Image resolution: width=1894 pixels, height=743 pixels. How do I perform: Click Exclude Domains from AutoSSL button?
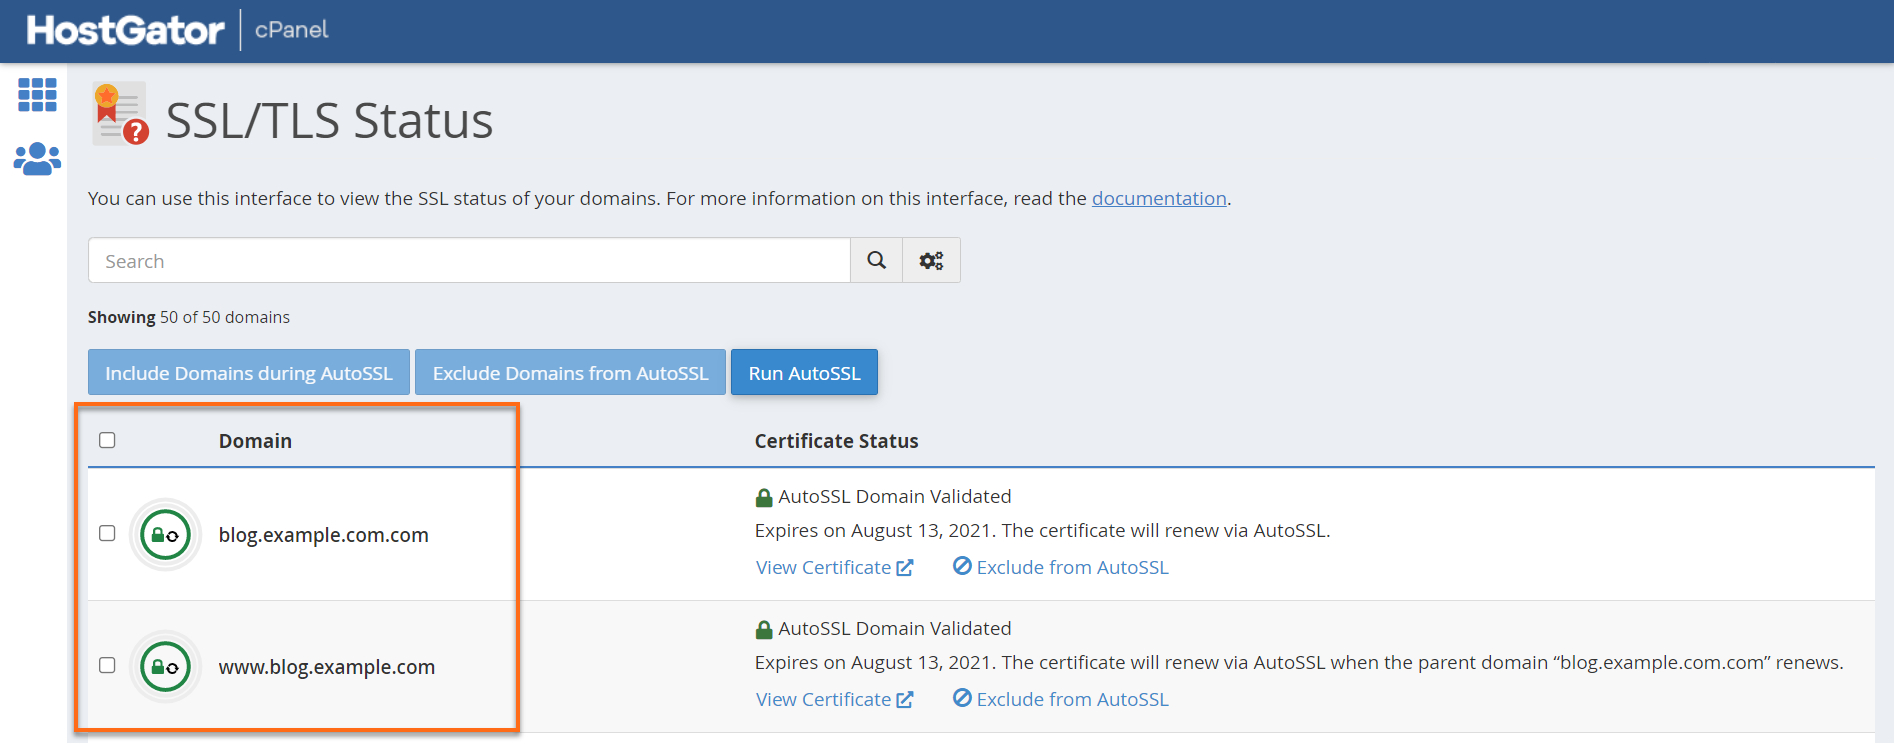click(x=570, y=372)
